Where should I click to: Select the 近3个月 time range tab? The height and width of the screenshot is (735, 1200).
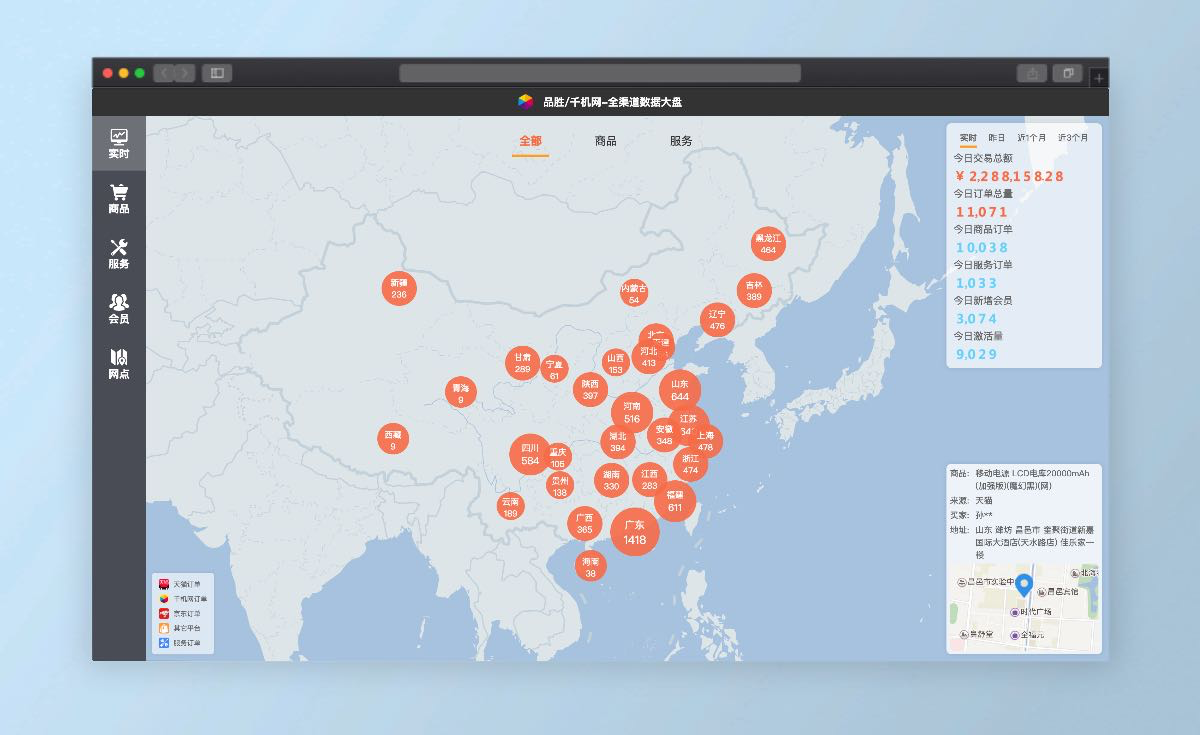[x=1073, y=137]
